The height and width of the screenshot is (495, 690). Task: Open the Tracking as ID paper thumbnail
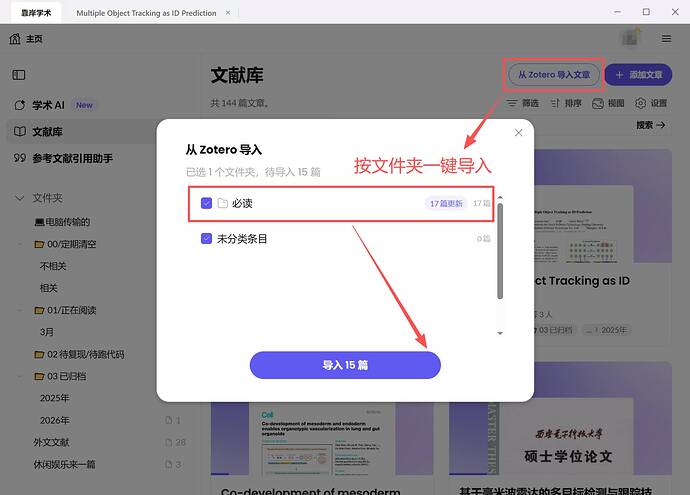603,206
